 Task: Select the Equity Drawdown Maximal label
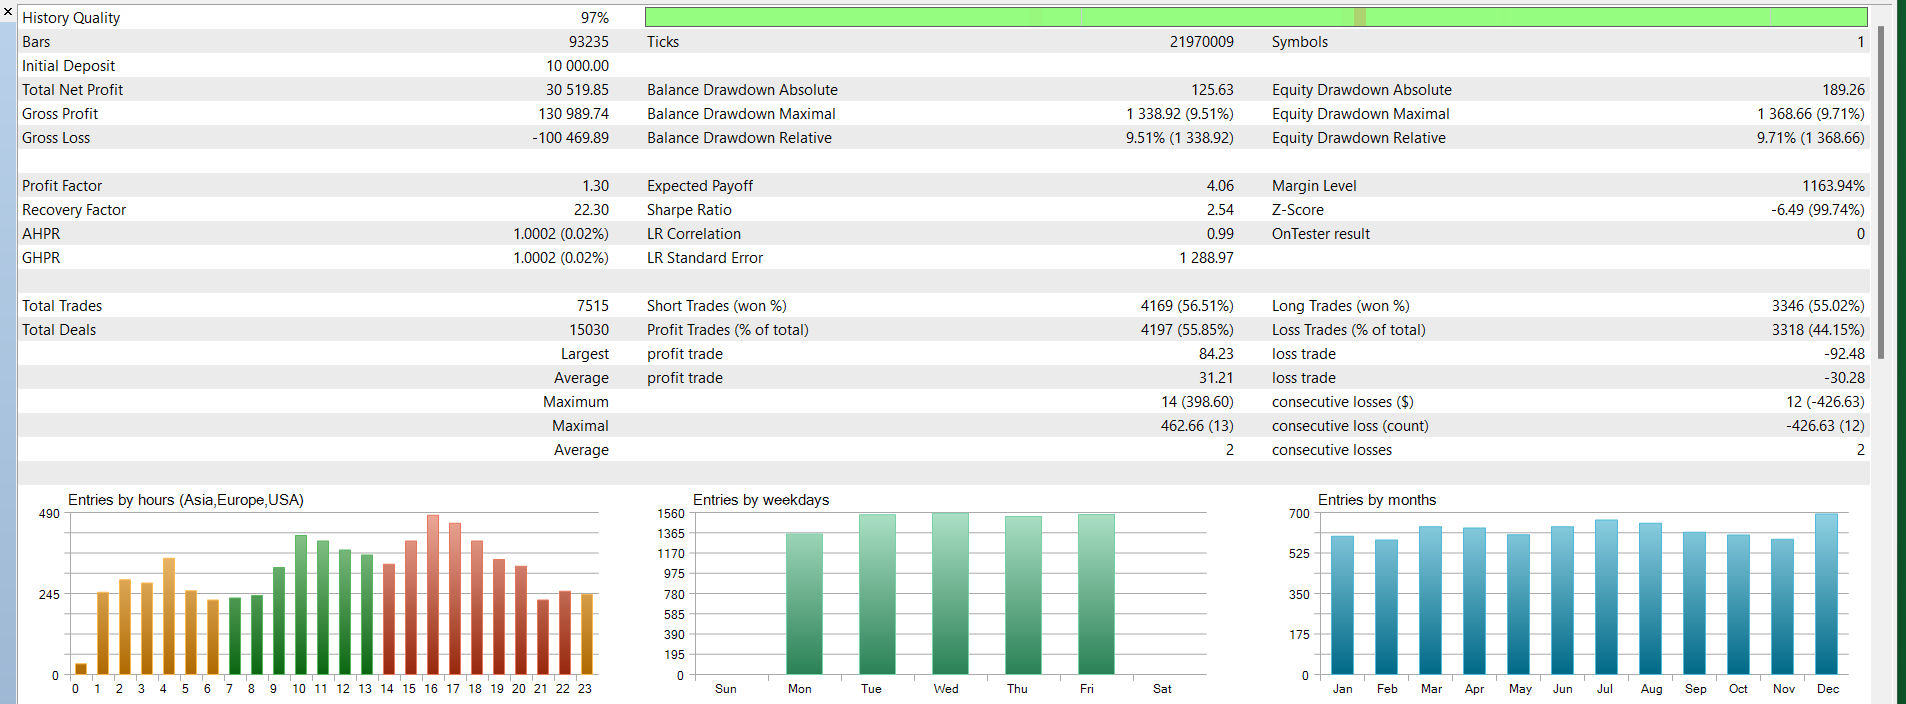point(1360,114)
